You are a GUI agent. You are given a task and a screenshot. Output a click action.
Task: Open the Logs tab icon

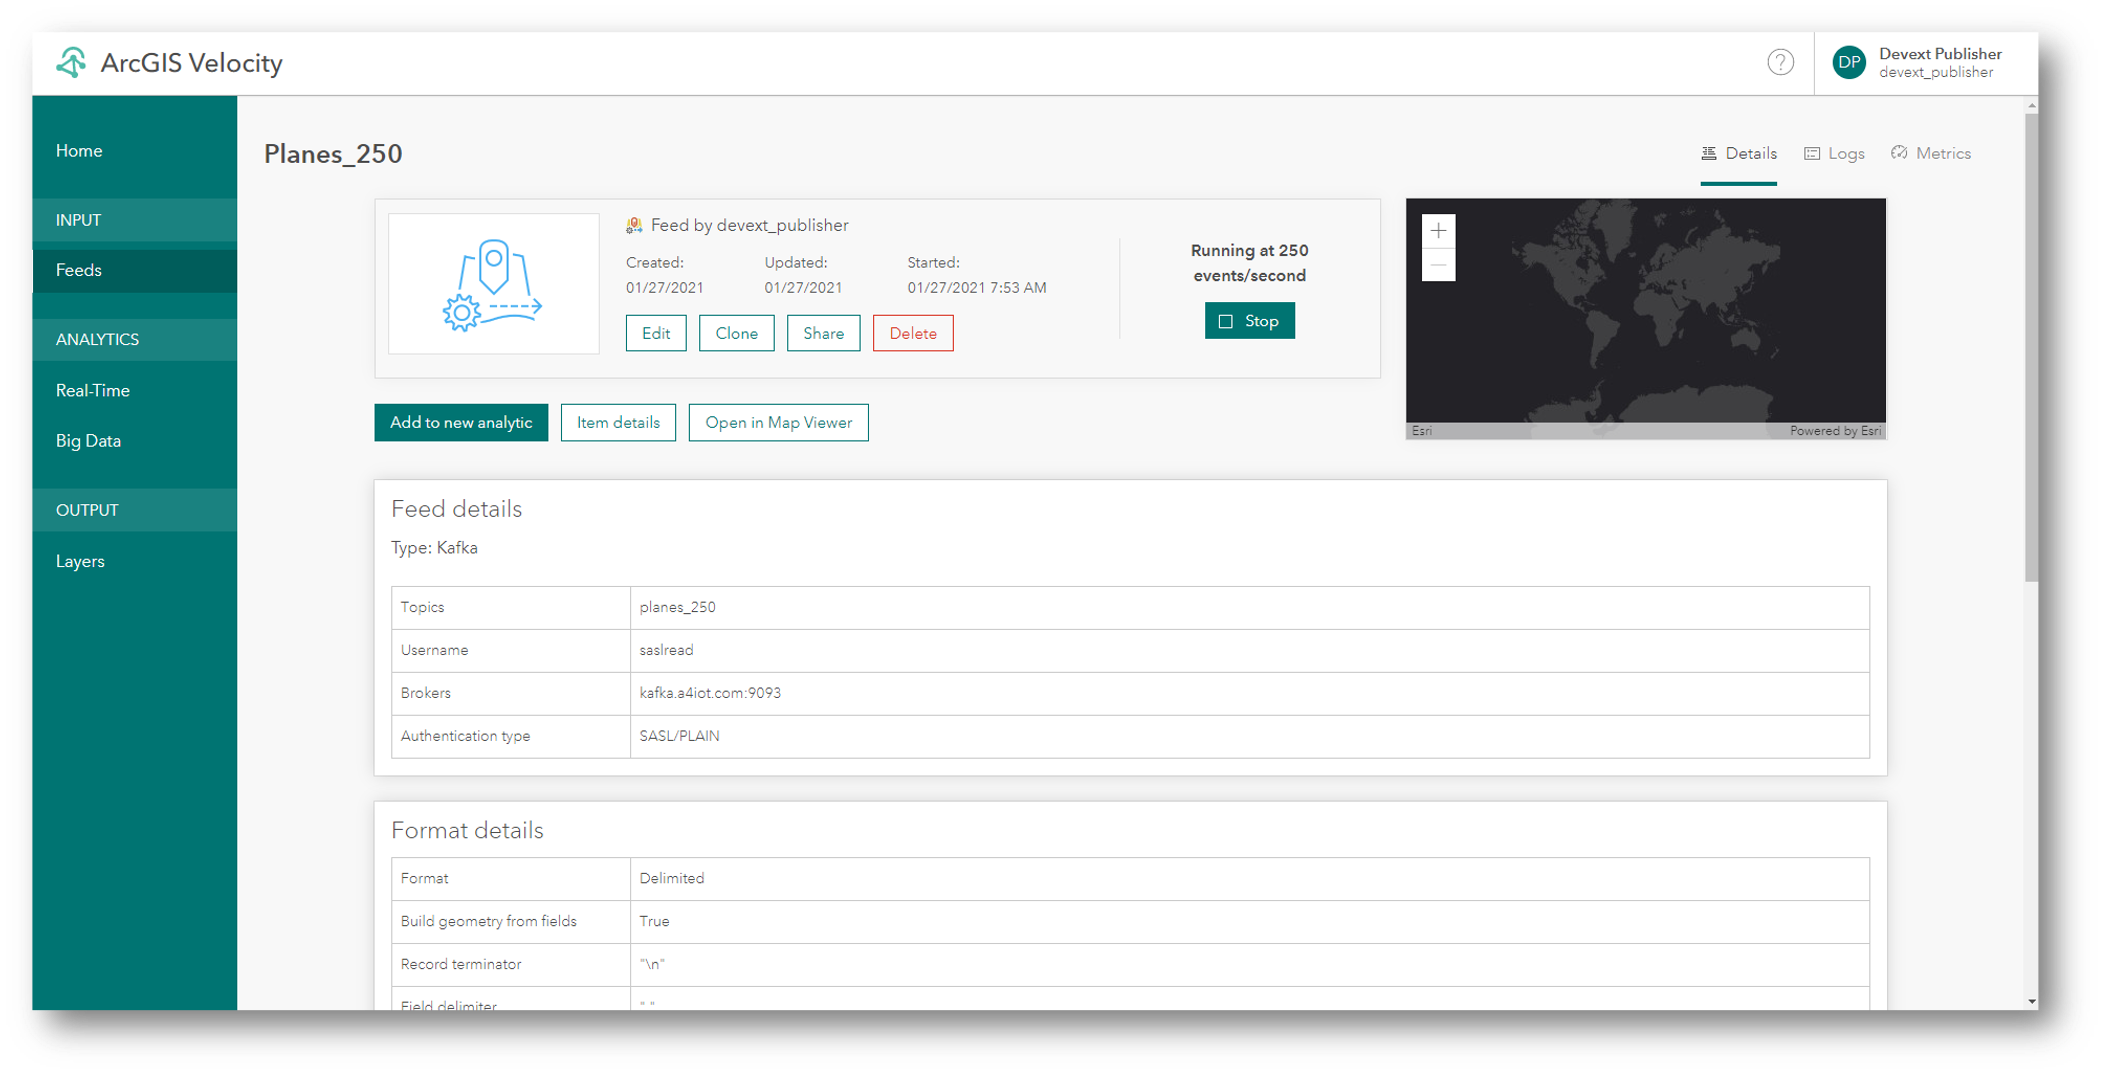point(1813,152)
